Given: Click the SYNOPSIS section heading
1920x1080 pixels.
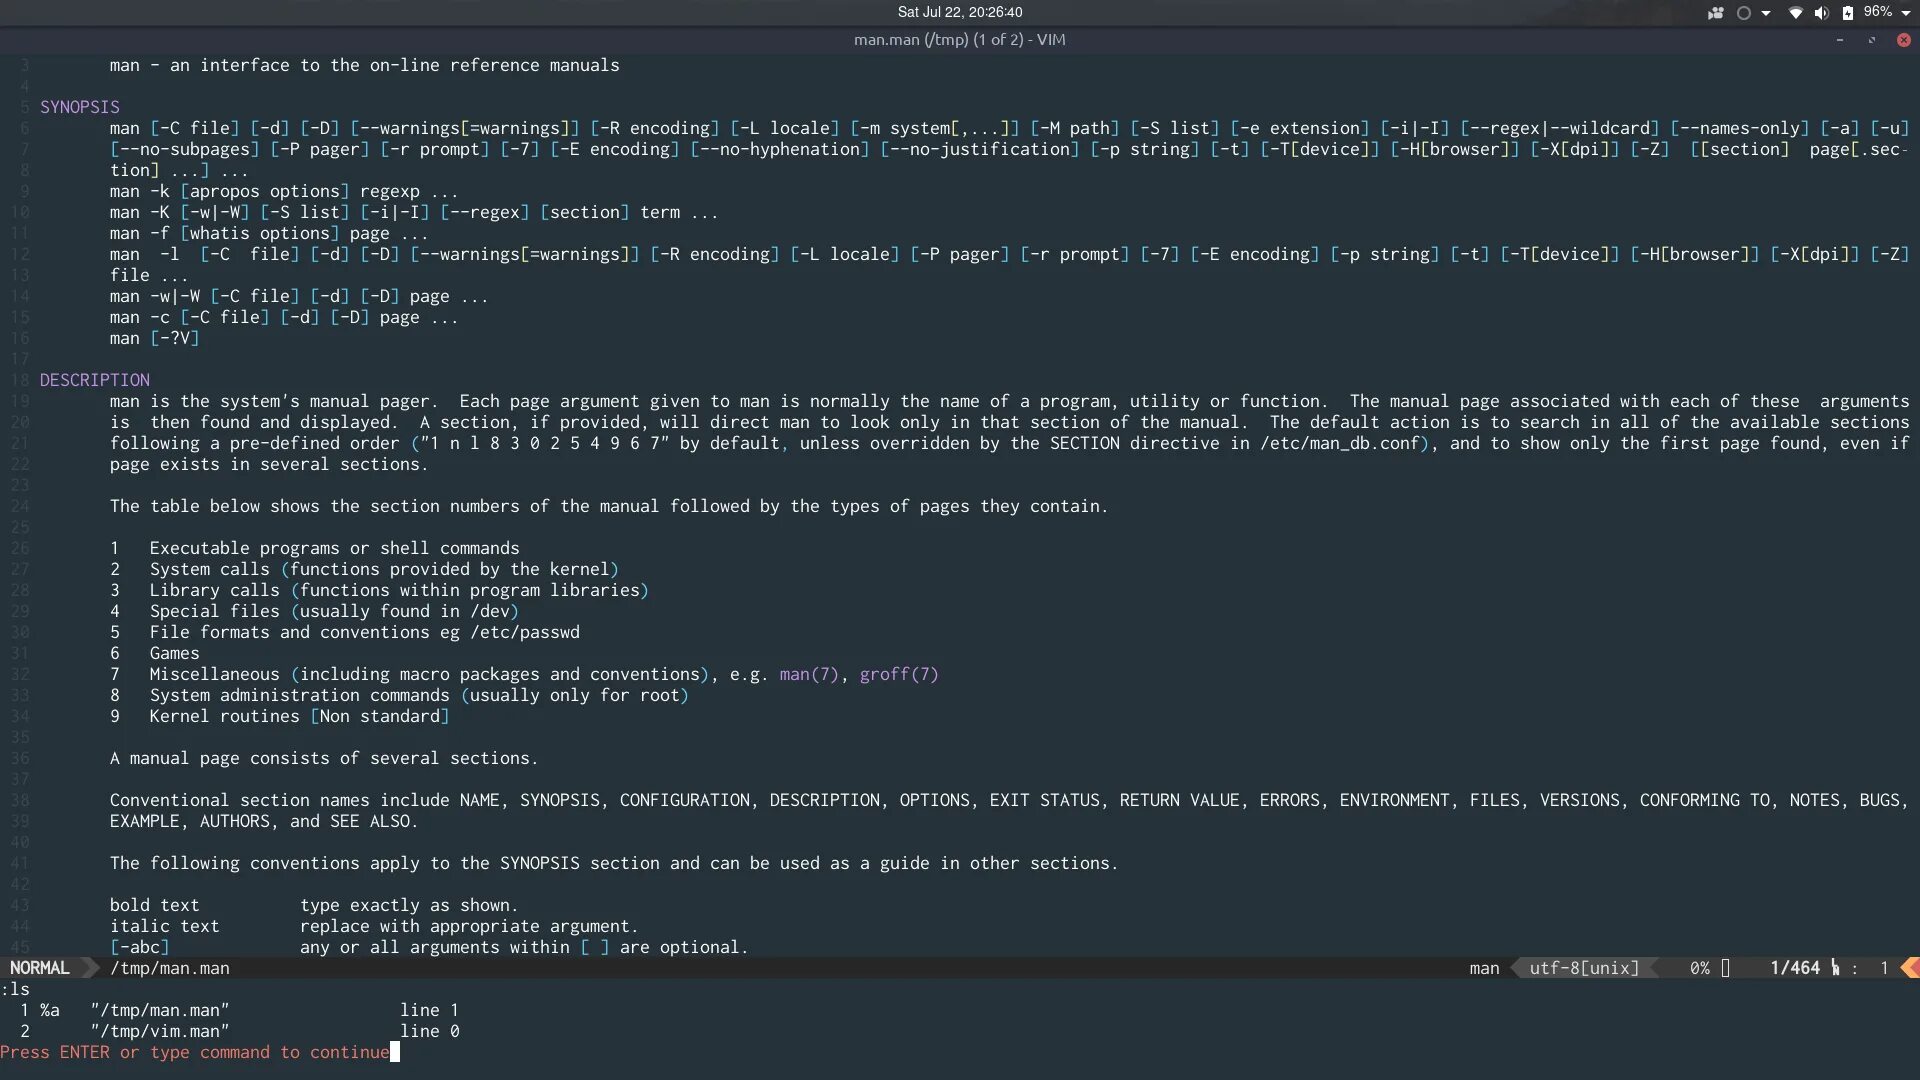Looking at the screenshot, I should tap(80, 107).
